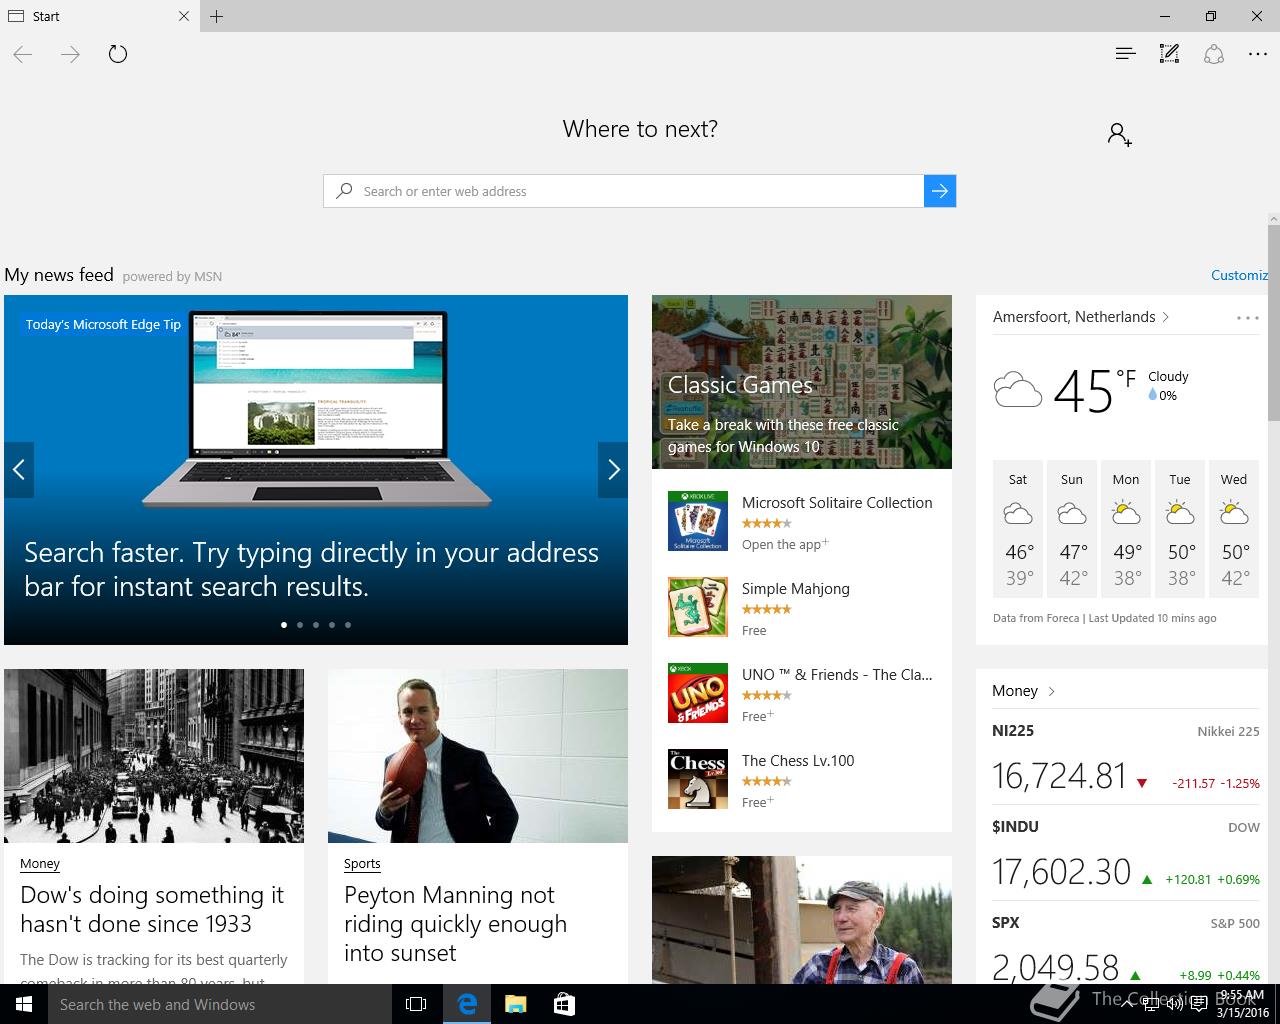This screenshot has height=1024, width=1280.
Task: Click the Tue forecast column
Action: click(1180, 530)
